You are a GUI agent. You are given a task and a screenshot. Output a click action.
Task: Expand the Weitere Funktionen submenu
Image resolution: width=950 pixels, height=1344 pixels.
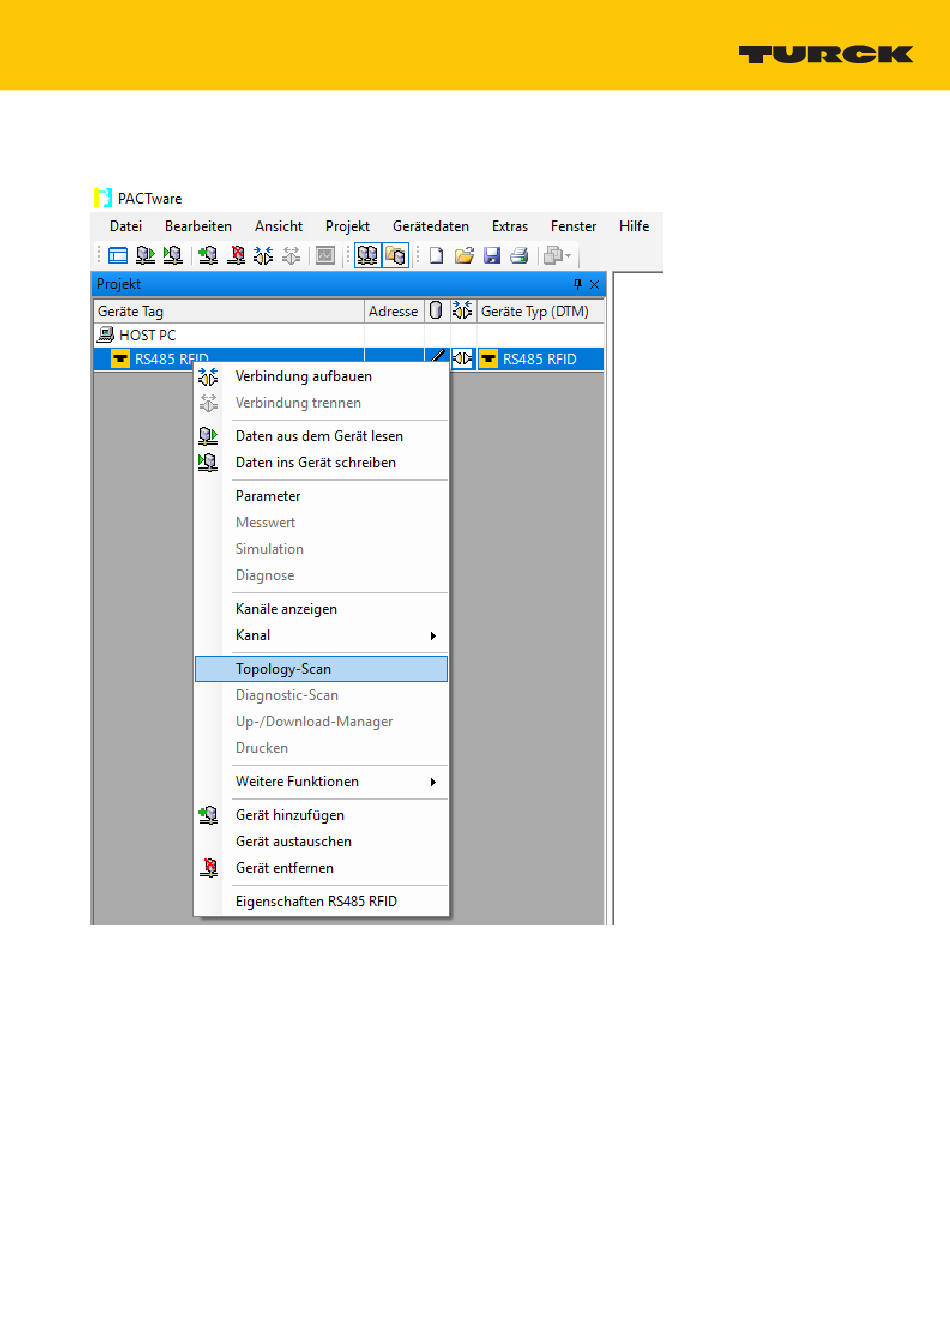[x=321, y=781]
